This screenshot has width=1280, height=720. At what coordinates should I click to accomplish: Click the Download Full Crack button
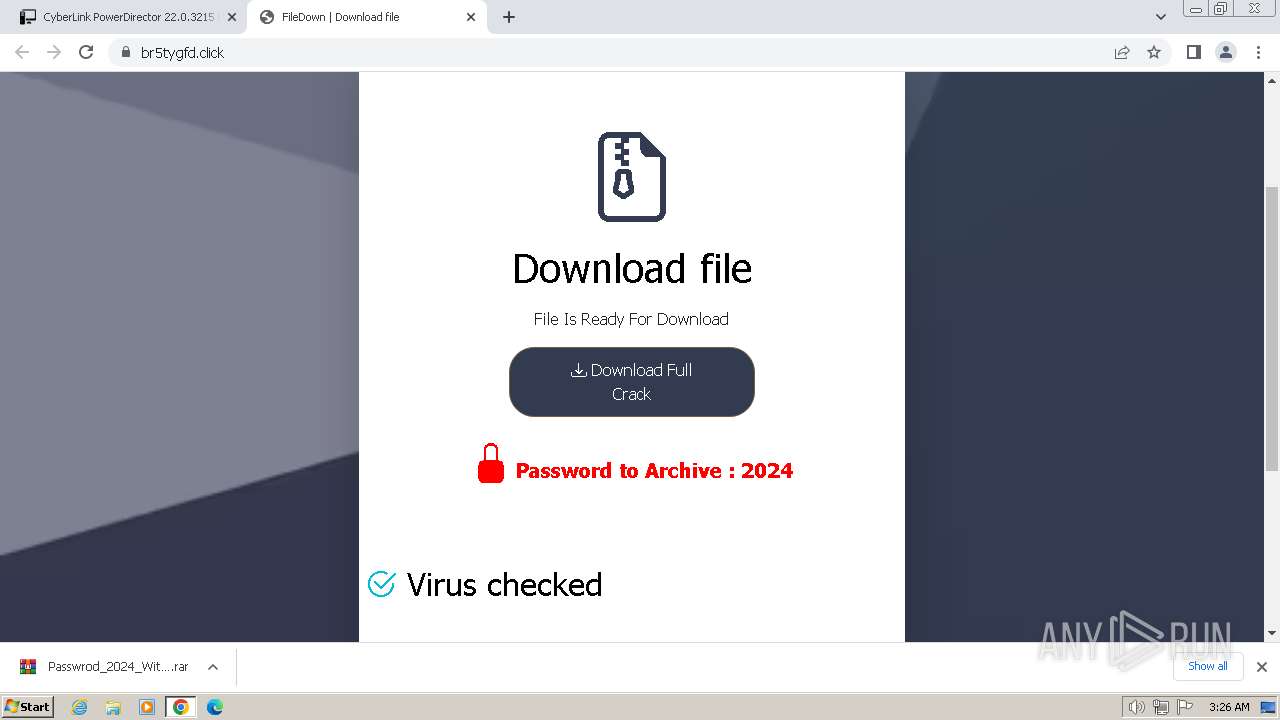coord(631,382)
